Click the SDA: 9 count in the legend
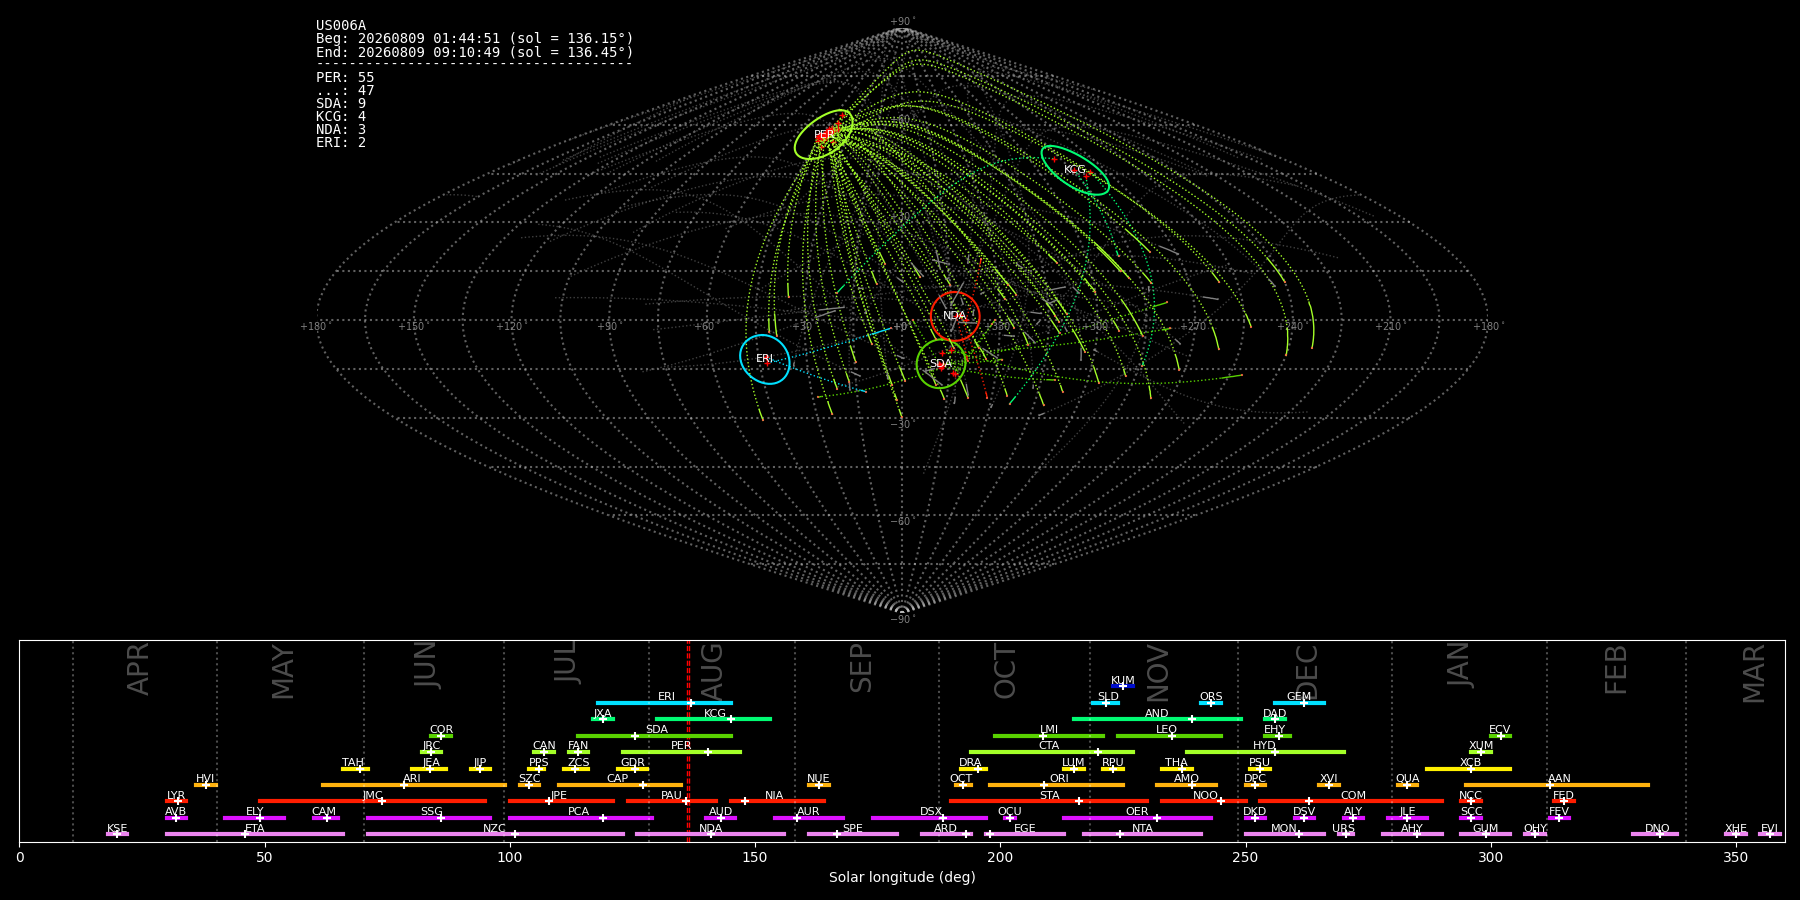The image size is (1800, 900). tap(341, 103)
